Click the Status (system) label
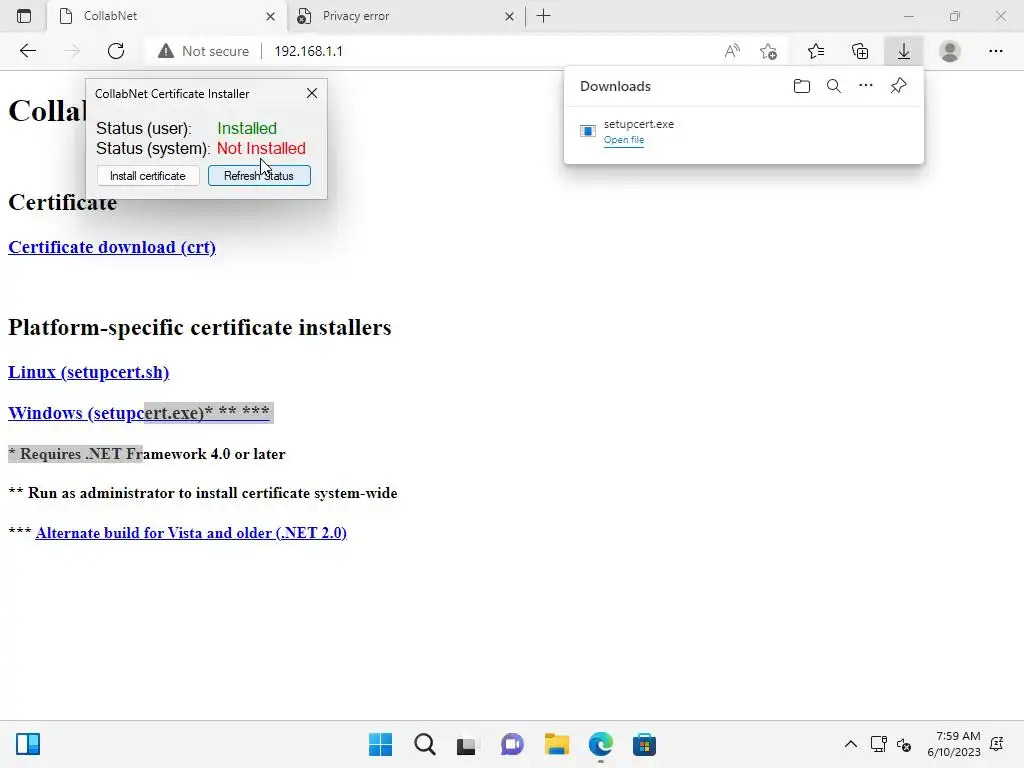The image size is (1024, 768). tap(153, 148)
